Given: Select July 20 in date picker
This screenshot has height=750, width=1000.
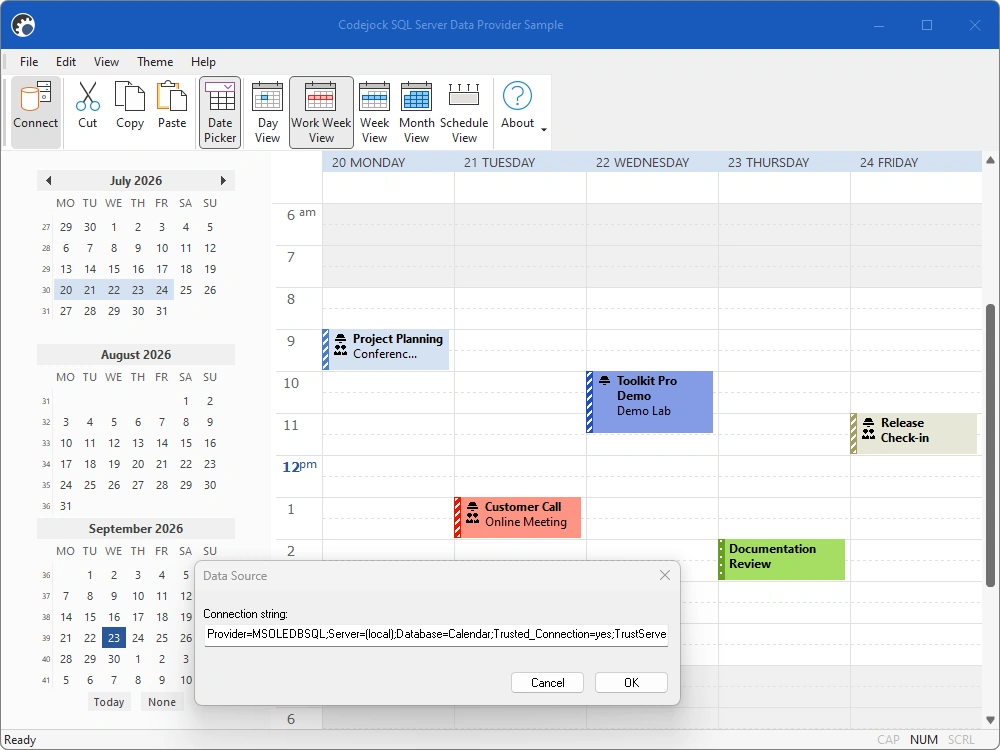Looking at the screenshot, I should [x=66, y=290].
